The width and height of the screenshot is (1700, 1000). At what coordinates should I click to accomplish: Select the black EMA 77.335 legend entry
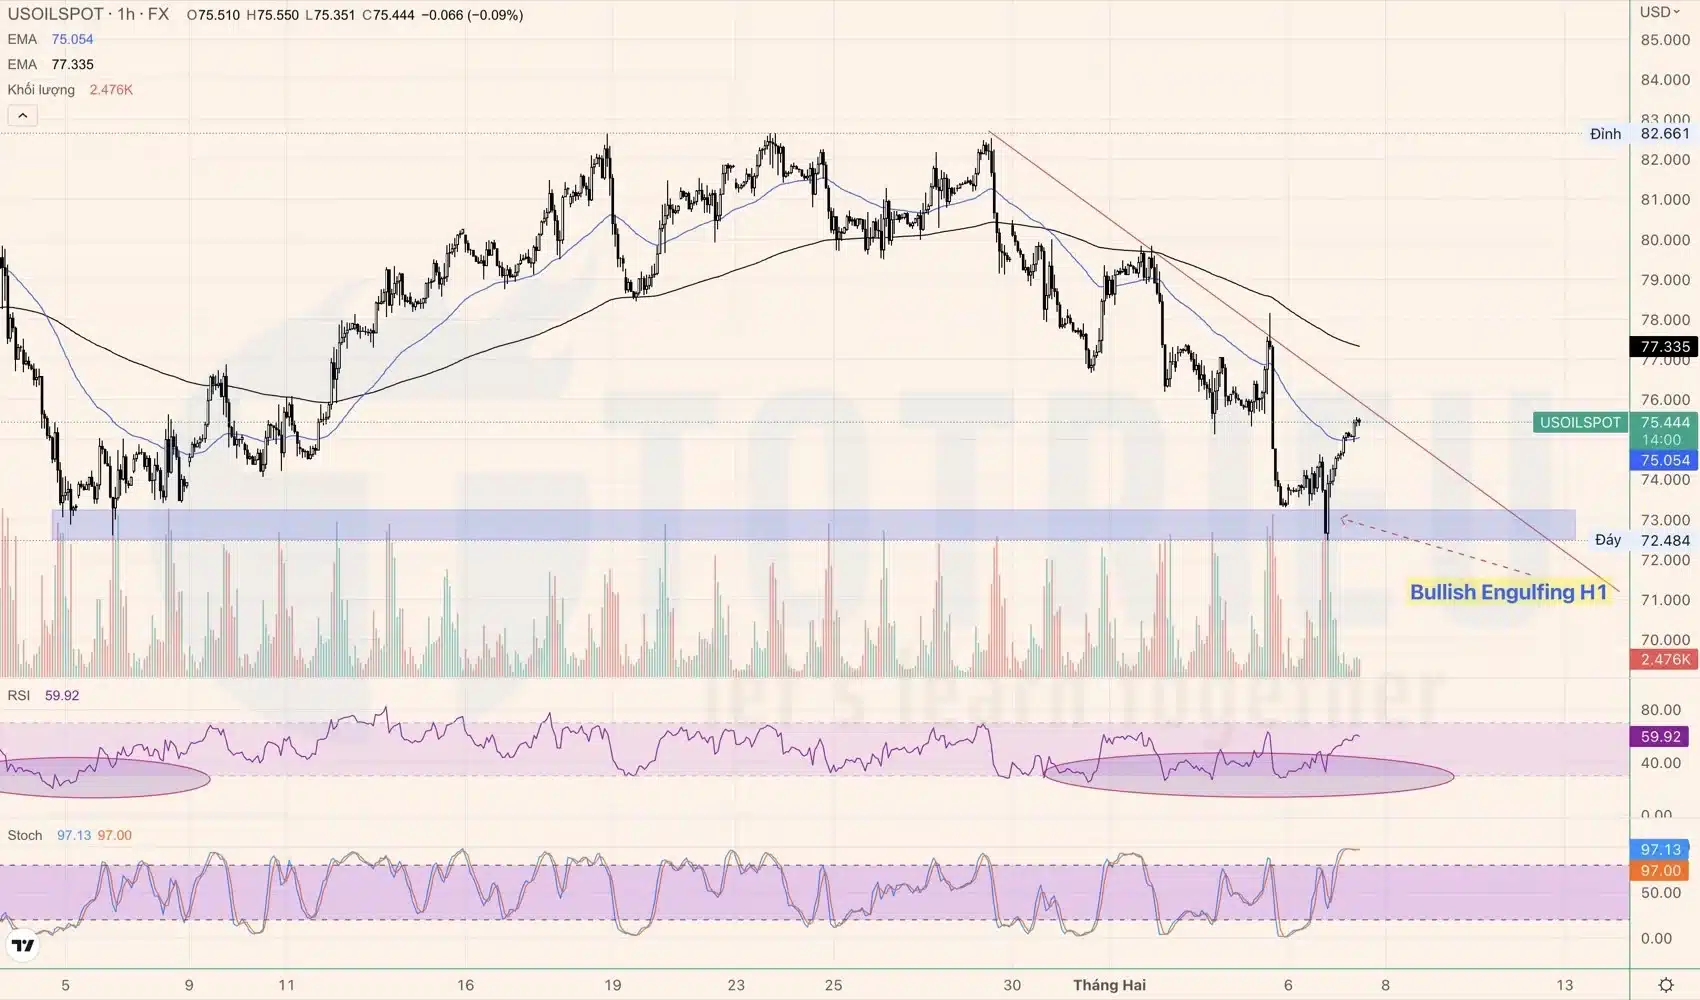[x=45, y=64]
